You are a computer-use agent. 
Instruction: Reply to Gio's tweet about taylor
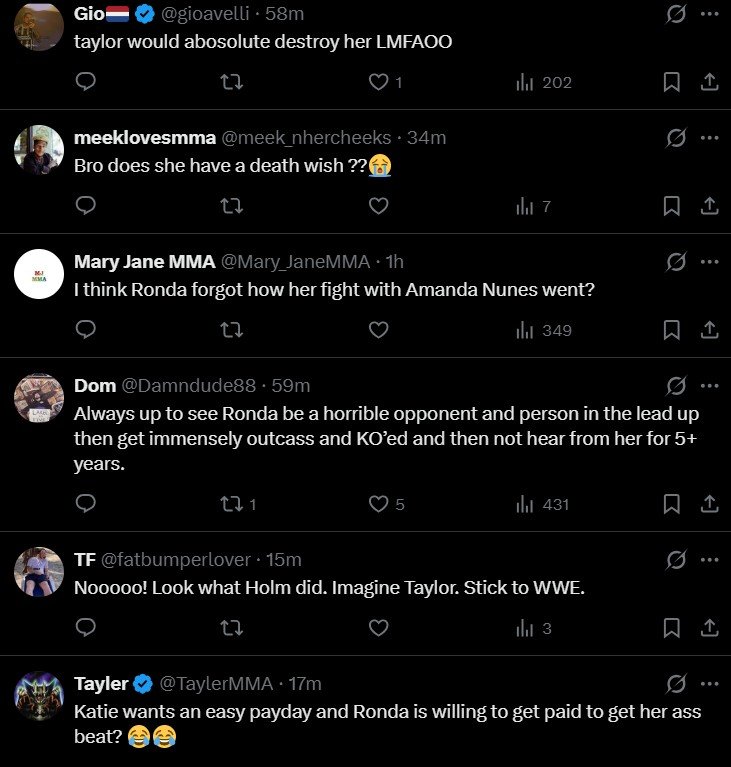[86, 82]
